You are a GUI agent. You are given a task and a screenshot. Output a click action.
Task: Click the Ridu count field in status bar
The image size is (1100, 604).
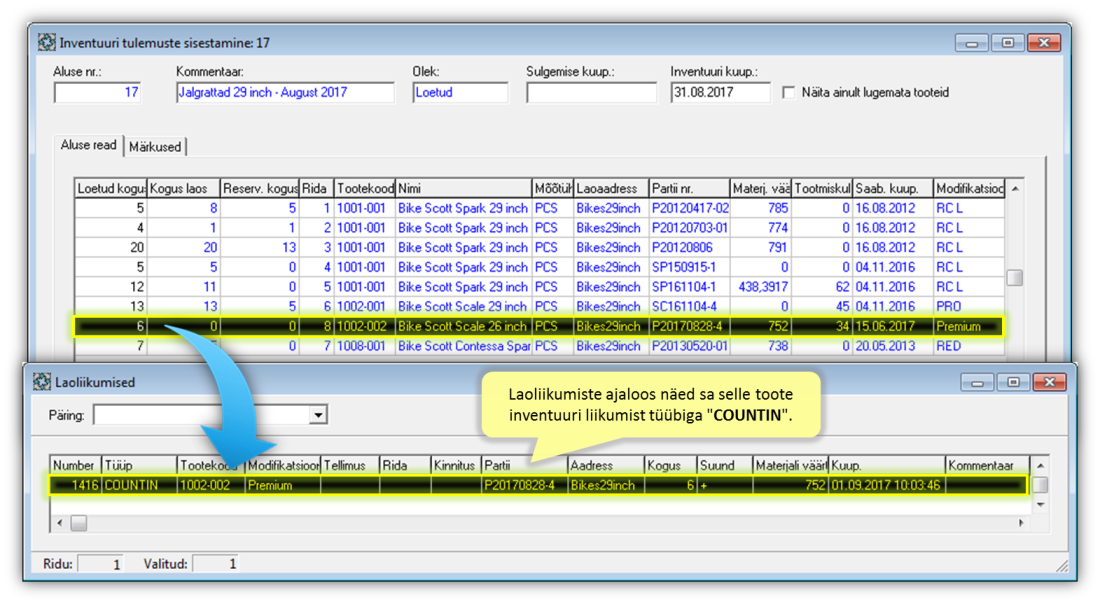click(101, 563)
